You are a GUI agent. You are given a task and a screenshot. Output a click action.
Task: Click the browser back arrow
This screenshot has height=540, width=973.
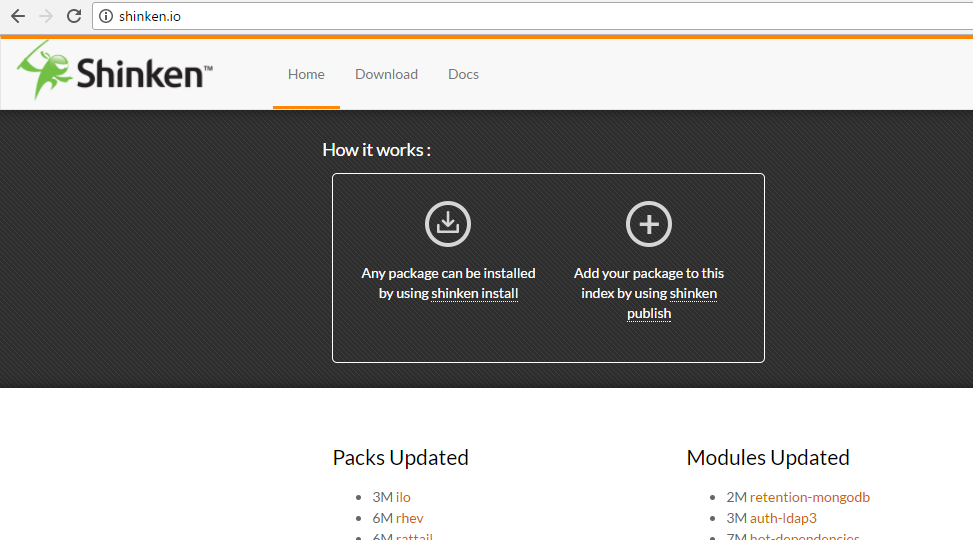click(17, 16)
